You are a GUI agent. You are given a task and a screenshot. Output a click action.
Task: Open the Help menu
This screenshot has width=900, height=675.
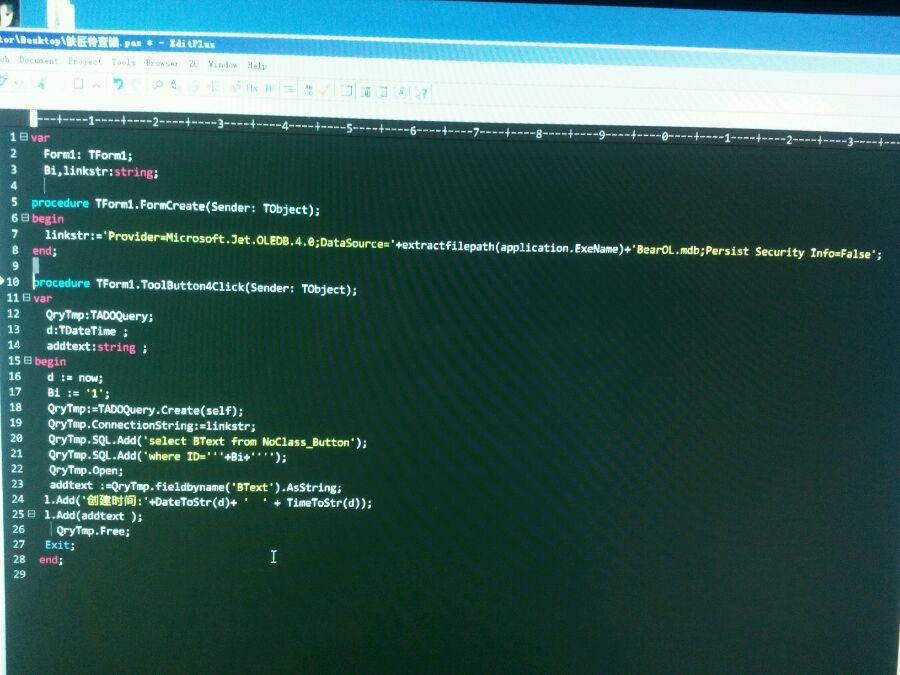[257, 66]
